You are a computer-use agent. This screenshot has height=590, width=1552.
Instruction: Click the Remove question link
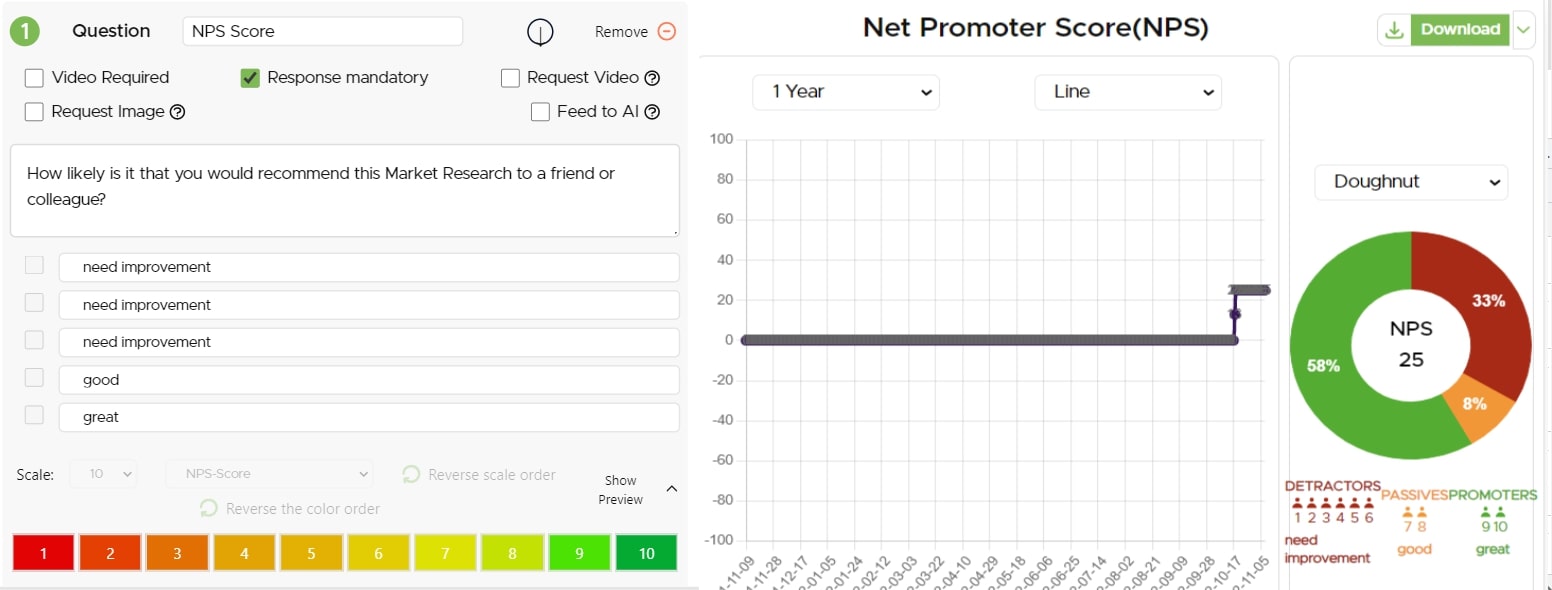point(621,32)
